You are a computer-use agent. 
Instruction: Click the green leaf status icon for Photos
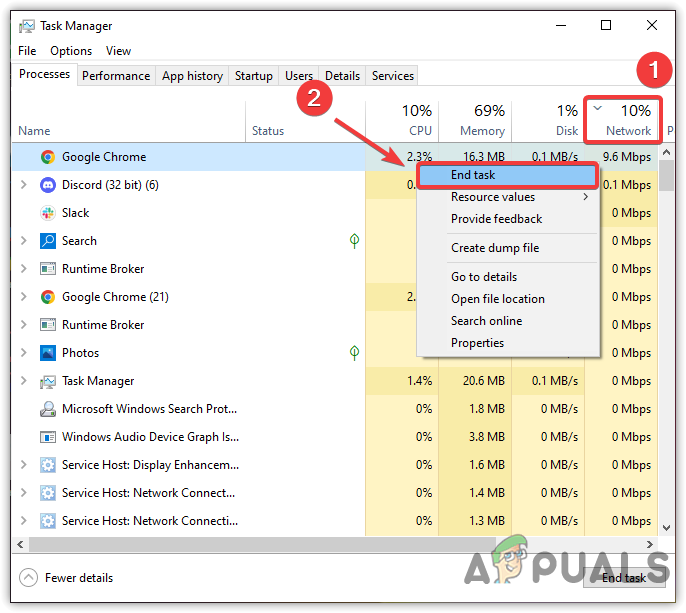click(354, 352)
